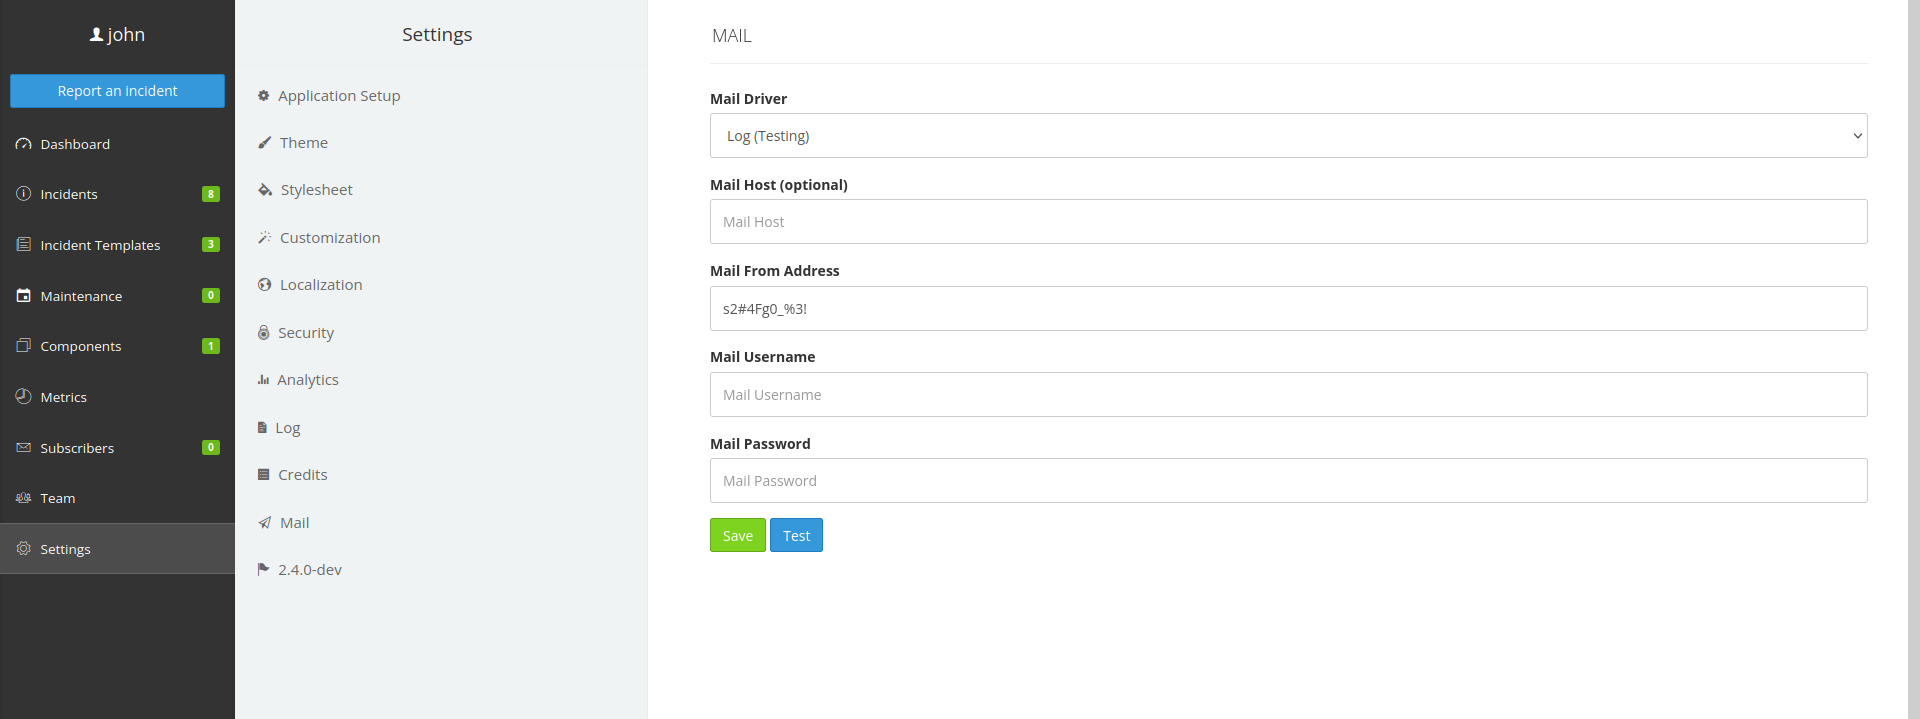Image resolution: width=1920 pixels, height=719 pixels.
Task: Click the Security lock icon
Action: 264,333
